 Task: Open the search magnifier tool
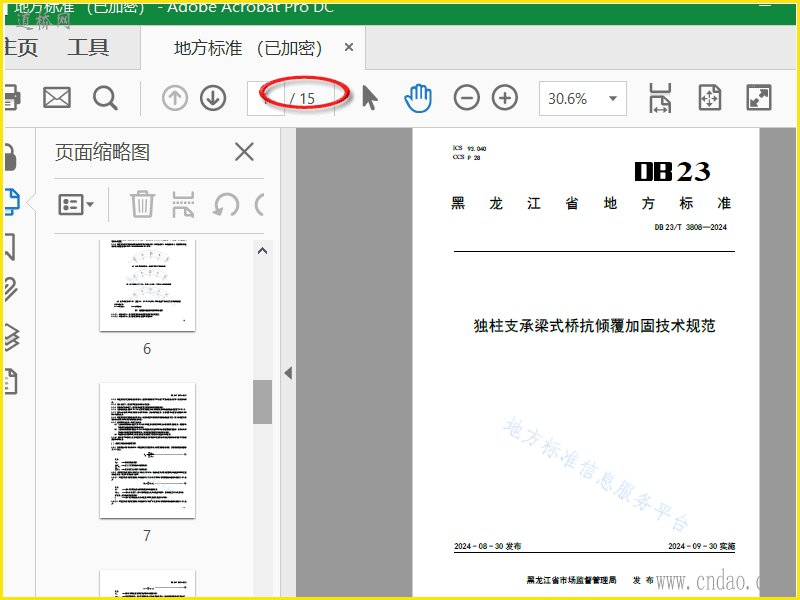[105, 97]
